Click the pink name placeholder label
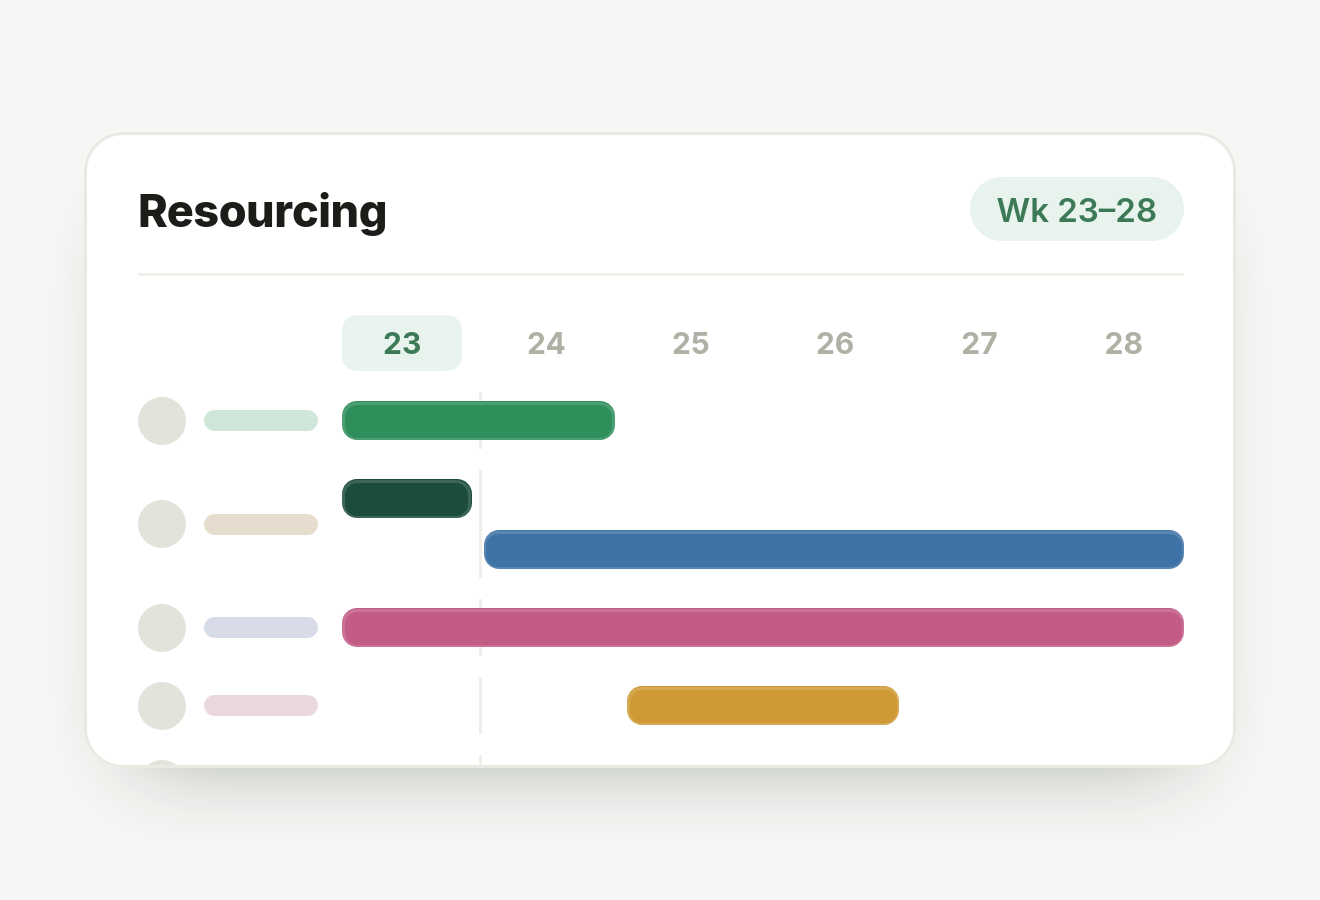1320x900 pixels. (x=261, y=706)
